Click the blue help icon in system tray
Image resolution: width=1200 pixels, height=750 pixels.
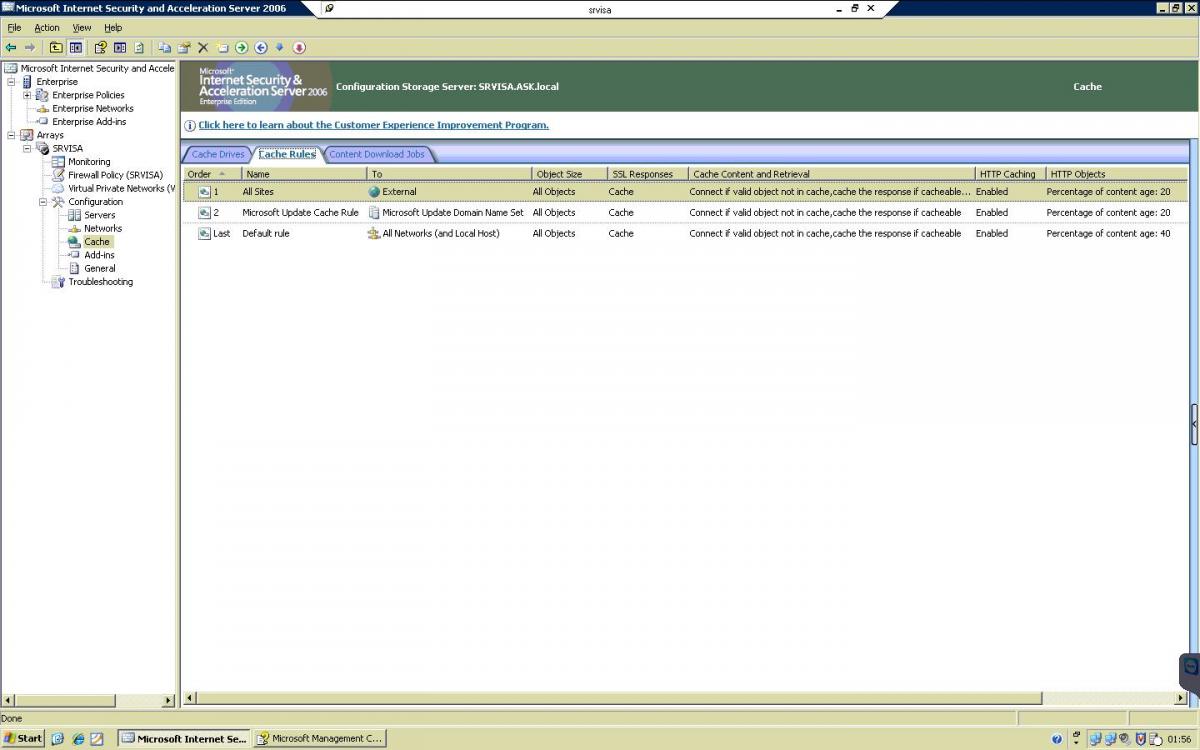tap(1057, 740)
